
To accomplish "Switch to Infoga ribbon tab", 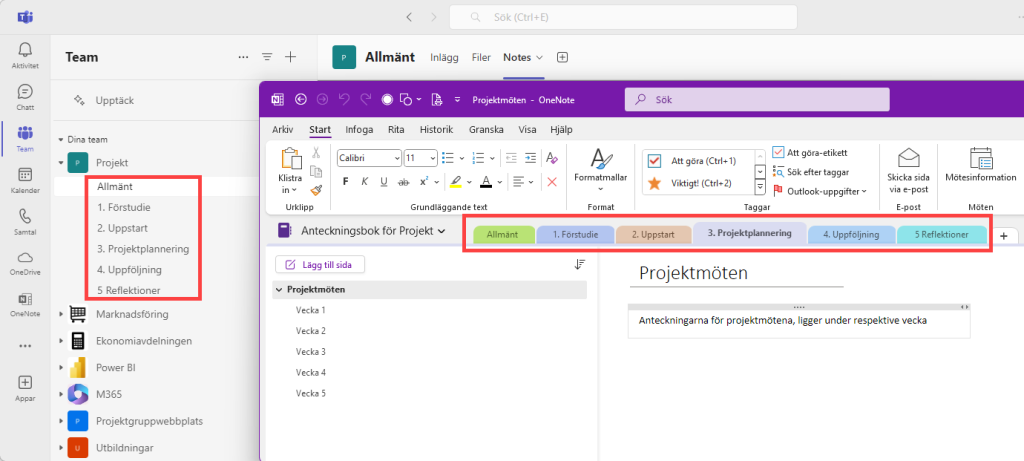I will click(359, 129).
